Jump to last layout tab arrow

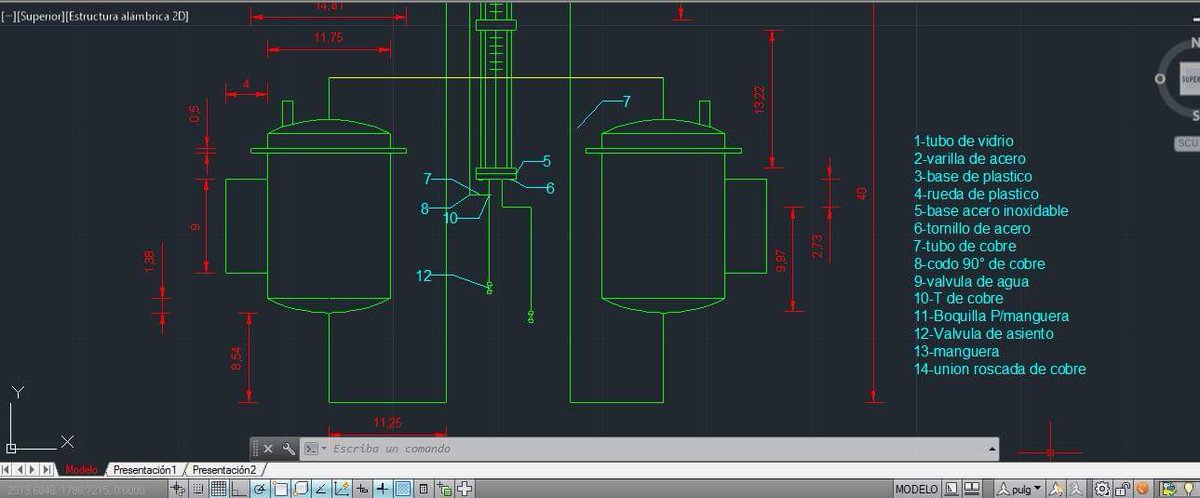[49, 469]
